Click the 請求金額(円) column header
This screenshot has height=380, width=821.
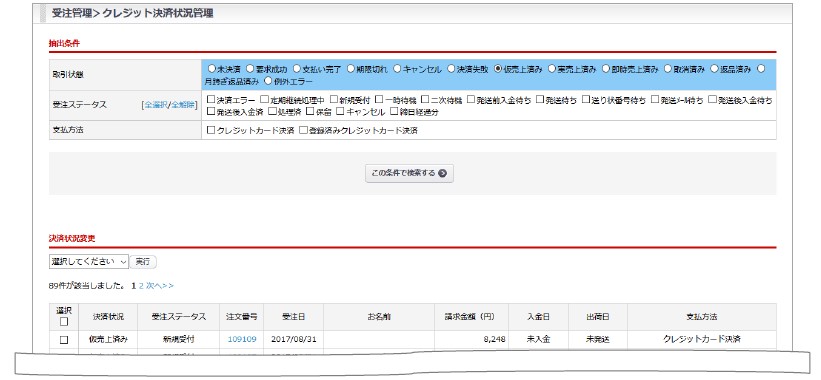(x=471, y=317)
